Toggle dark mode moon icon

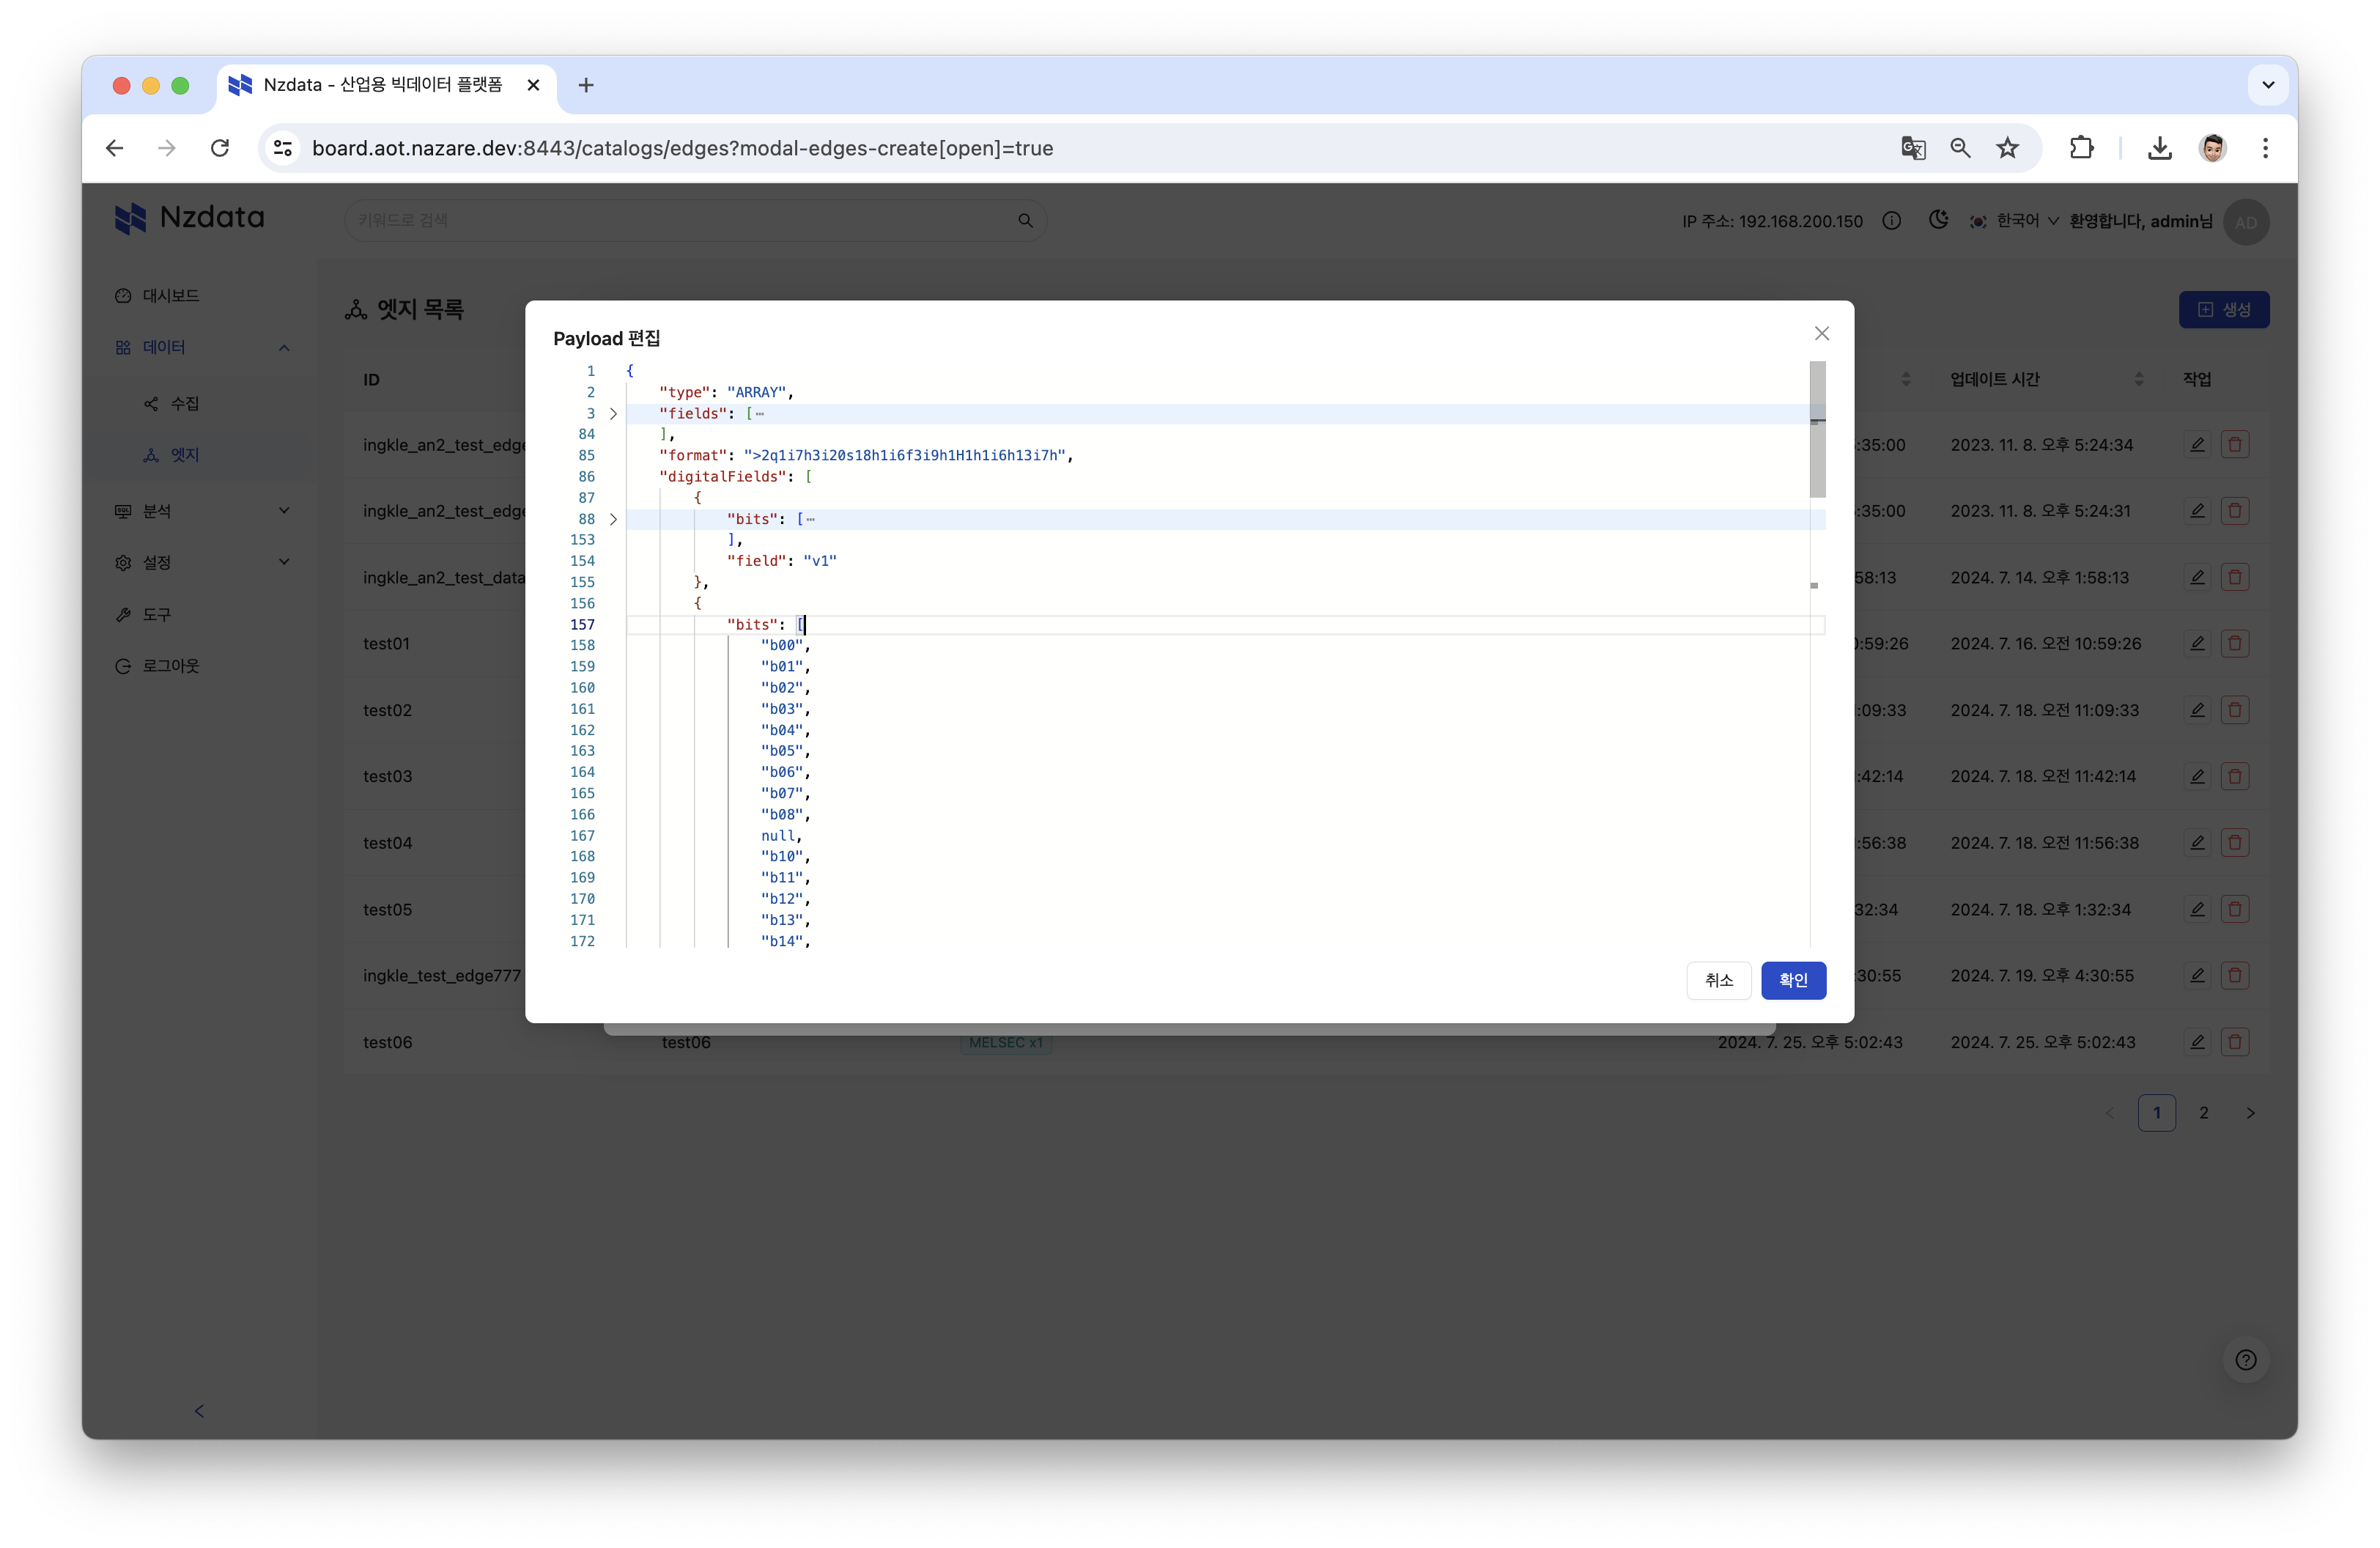coord(1938,219)
